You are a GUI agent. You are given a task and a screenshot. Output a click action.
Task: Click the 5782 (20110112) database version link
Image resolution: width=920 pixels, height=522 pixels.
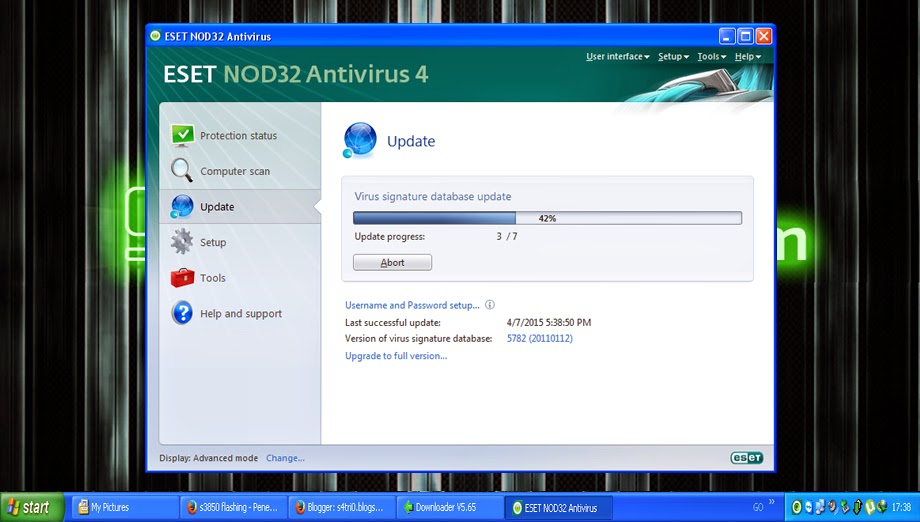539,338
